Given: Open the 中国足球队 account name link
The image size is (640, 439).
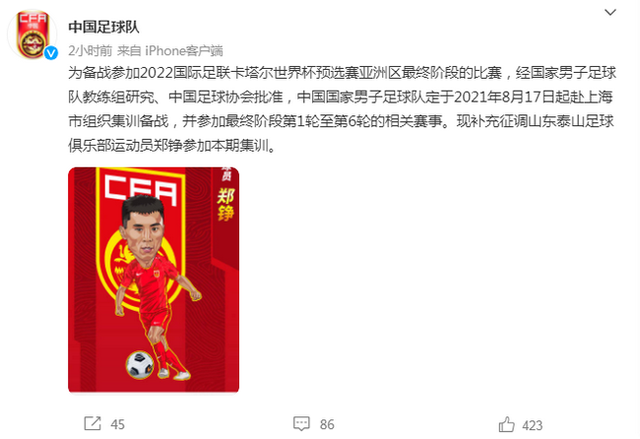Looking at the screenshot, I should pyautogui.click(x=104, y=27).
